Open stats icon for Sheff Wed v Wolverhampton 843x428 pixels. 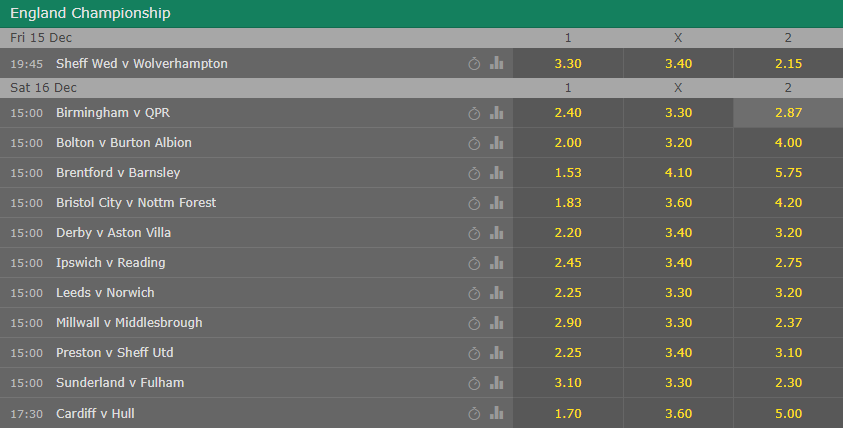(496, 63)
